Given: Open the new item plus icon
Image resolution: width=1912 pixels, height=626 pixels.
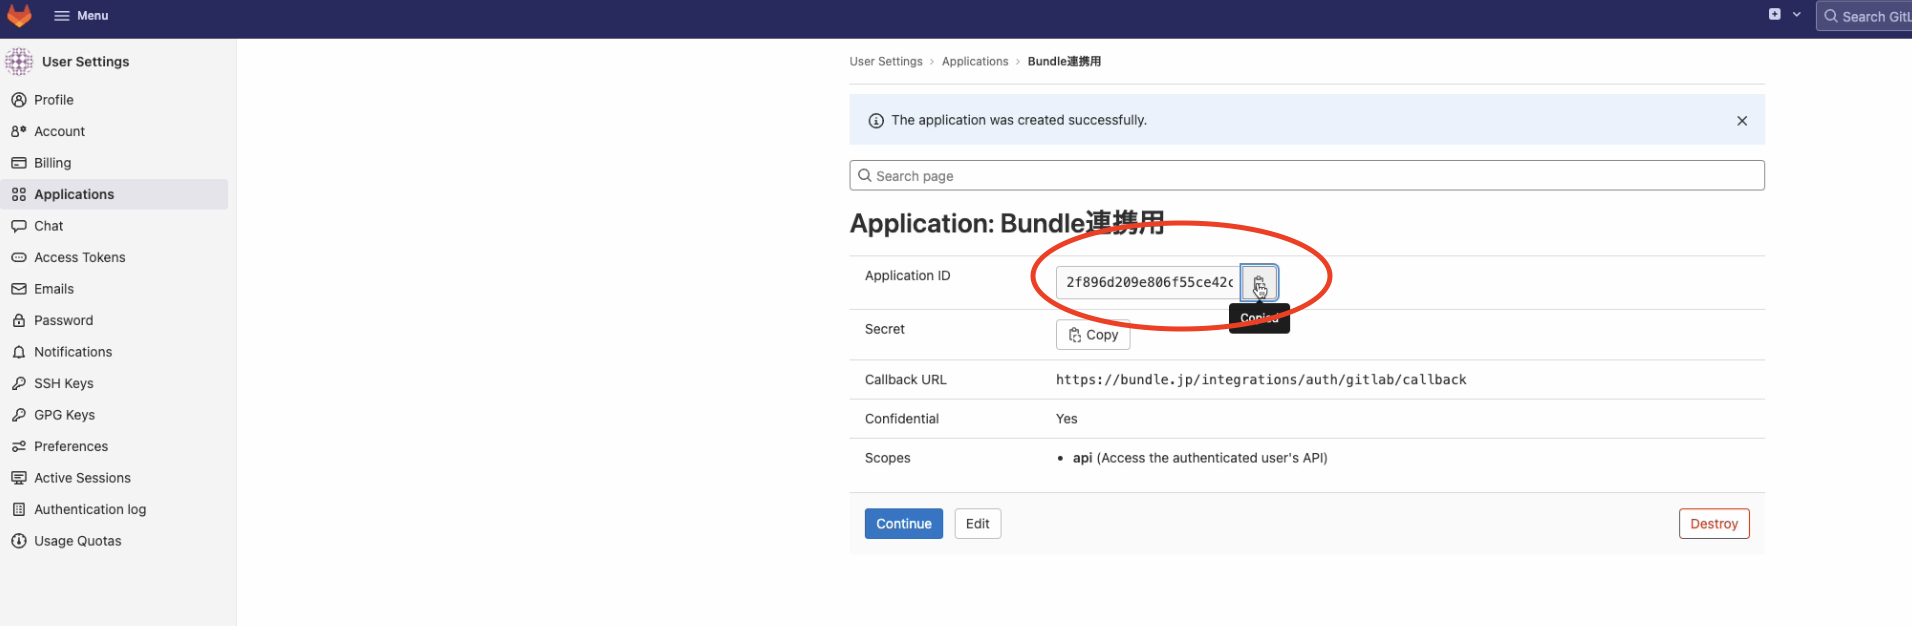Looking at the screenshot, I should pos(1774,15).
